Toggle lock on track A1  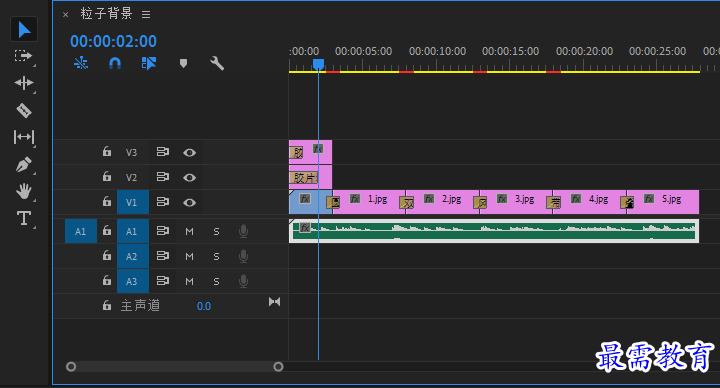point(107,230)
